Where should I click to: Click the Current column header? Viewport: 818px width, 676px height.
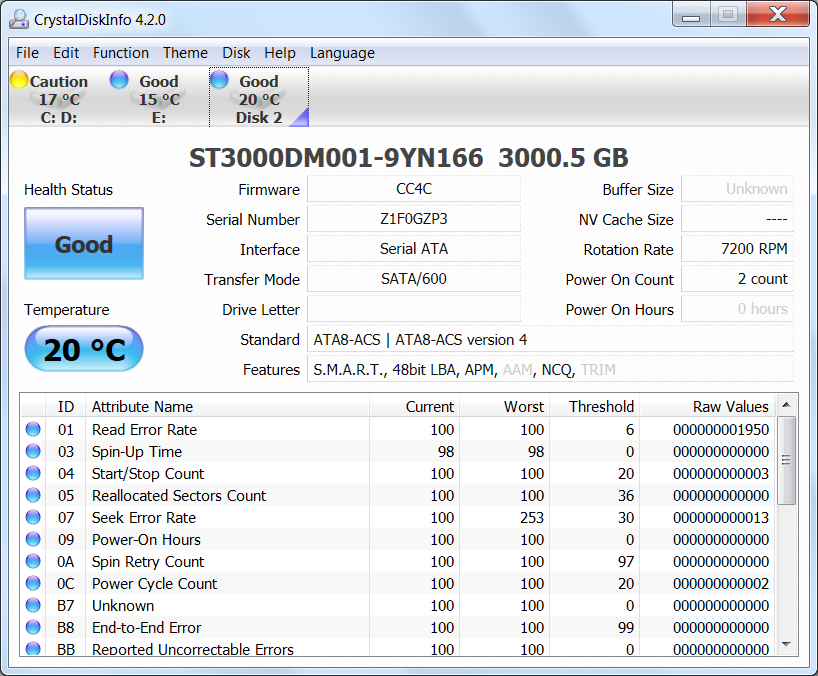coord(415,406)
